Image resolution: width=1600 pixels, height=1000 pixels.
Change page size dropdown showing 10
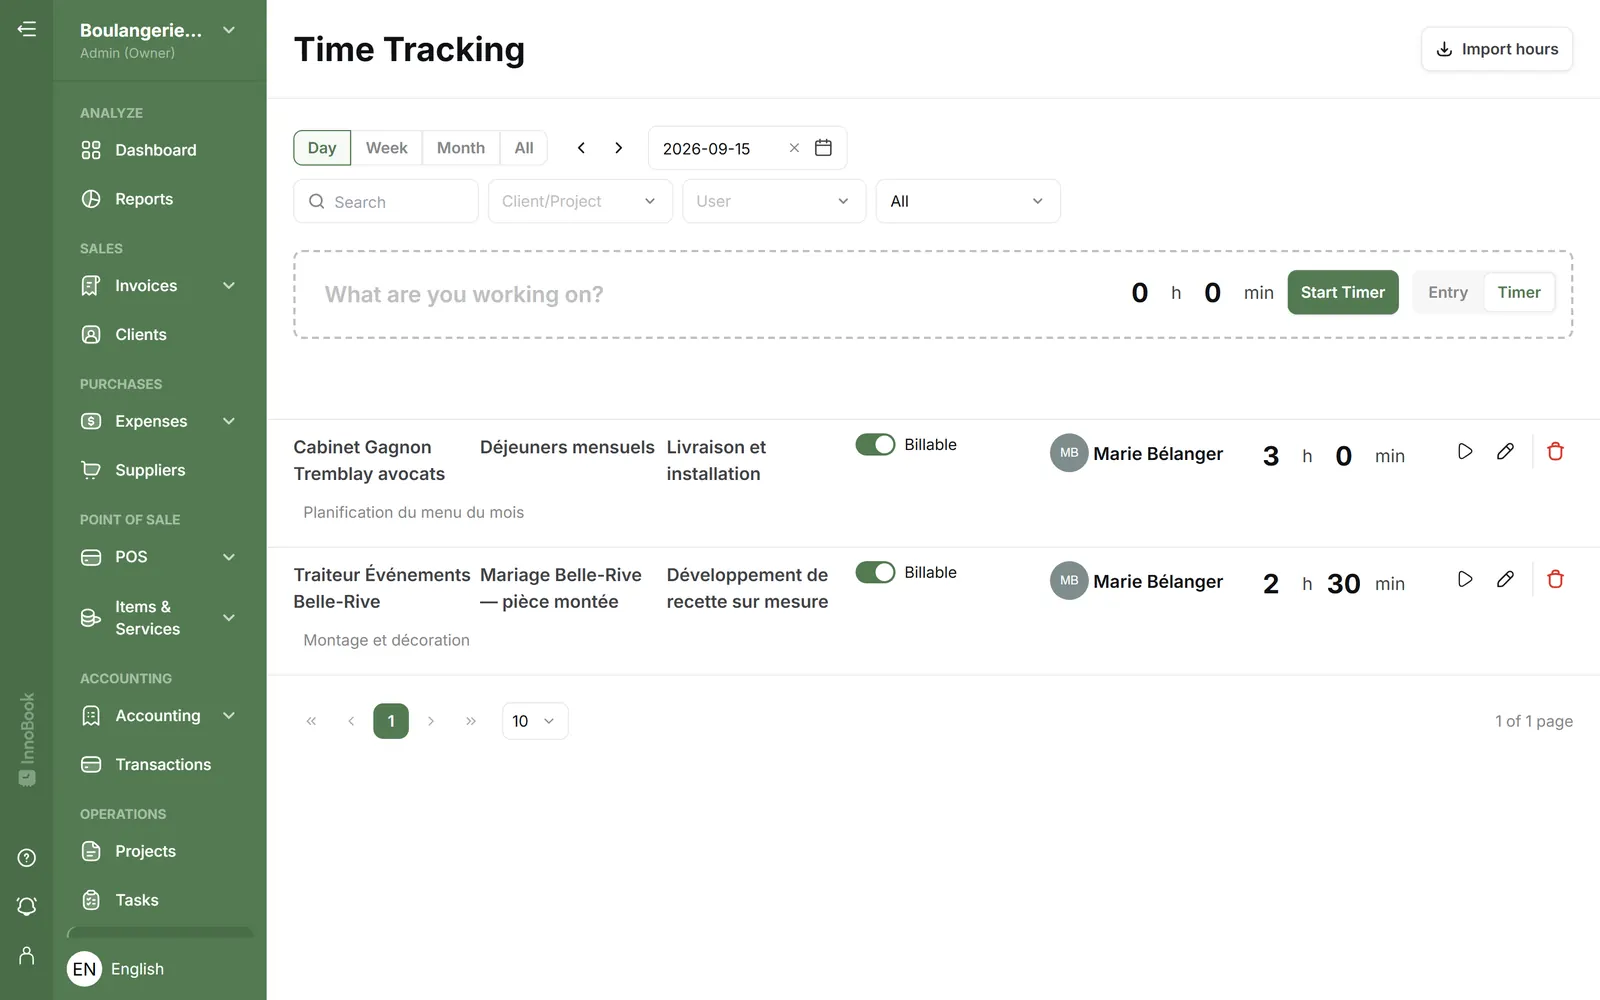535,721
